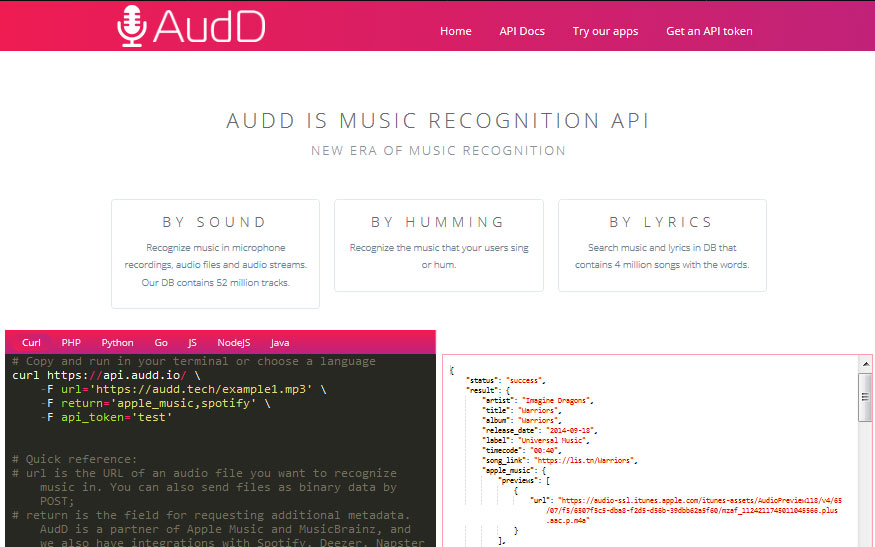
Task: Click the 'AUDD IS MUSIC RECOGNITION API' heading
Action: (438, 121)
